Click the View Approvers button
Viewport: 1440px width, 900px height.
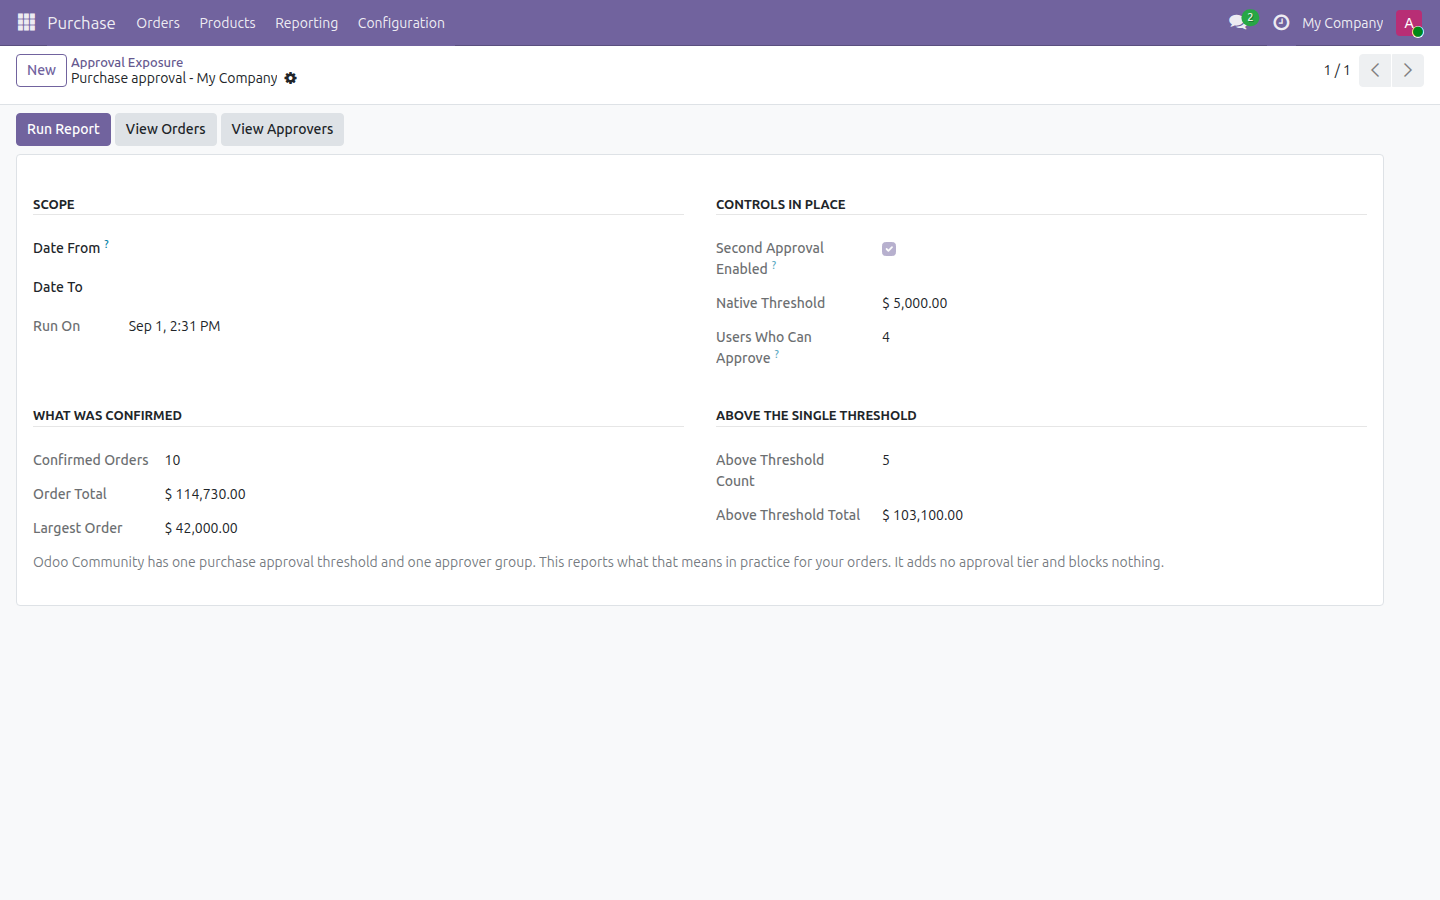pyautogui.click(x=282, y=129)
